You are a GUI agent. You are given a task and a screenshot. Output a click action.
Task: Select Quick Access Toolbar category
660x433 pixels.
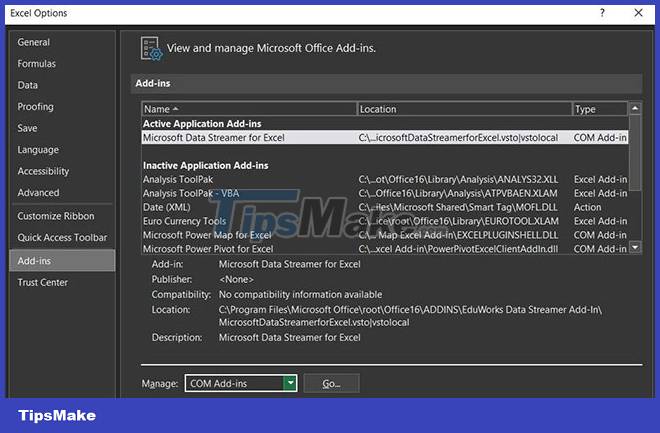(62, 238)
